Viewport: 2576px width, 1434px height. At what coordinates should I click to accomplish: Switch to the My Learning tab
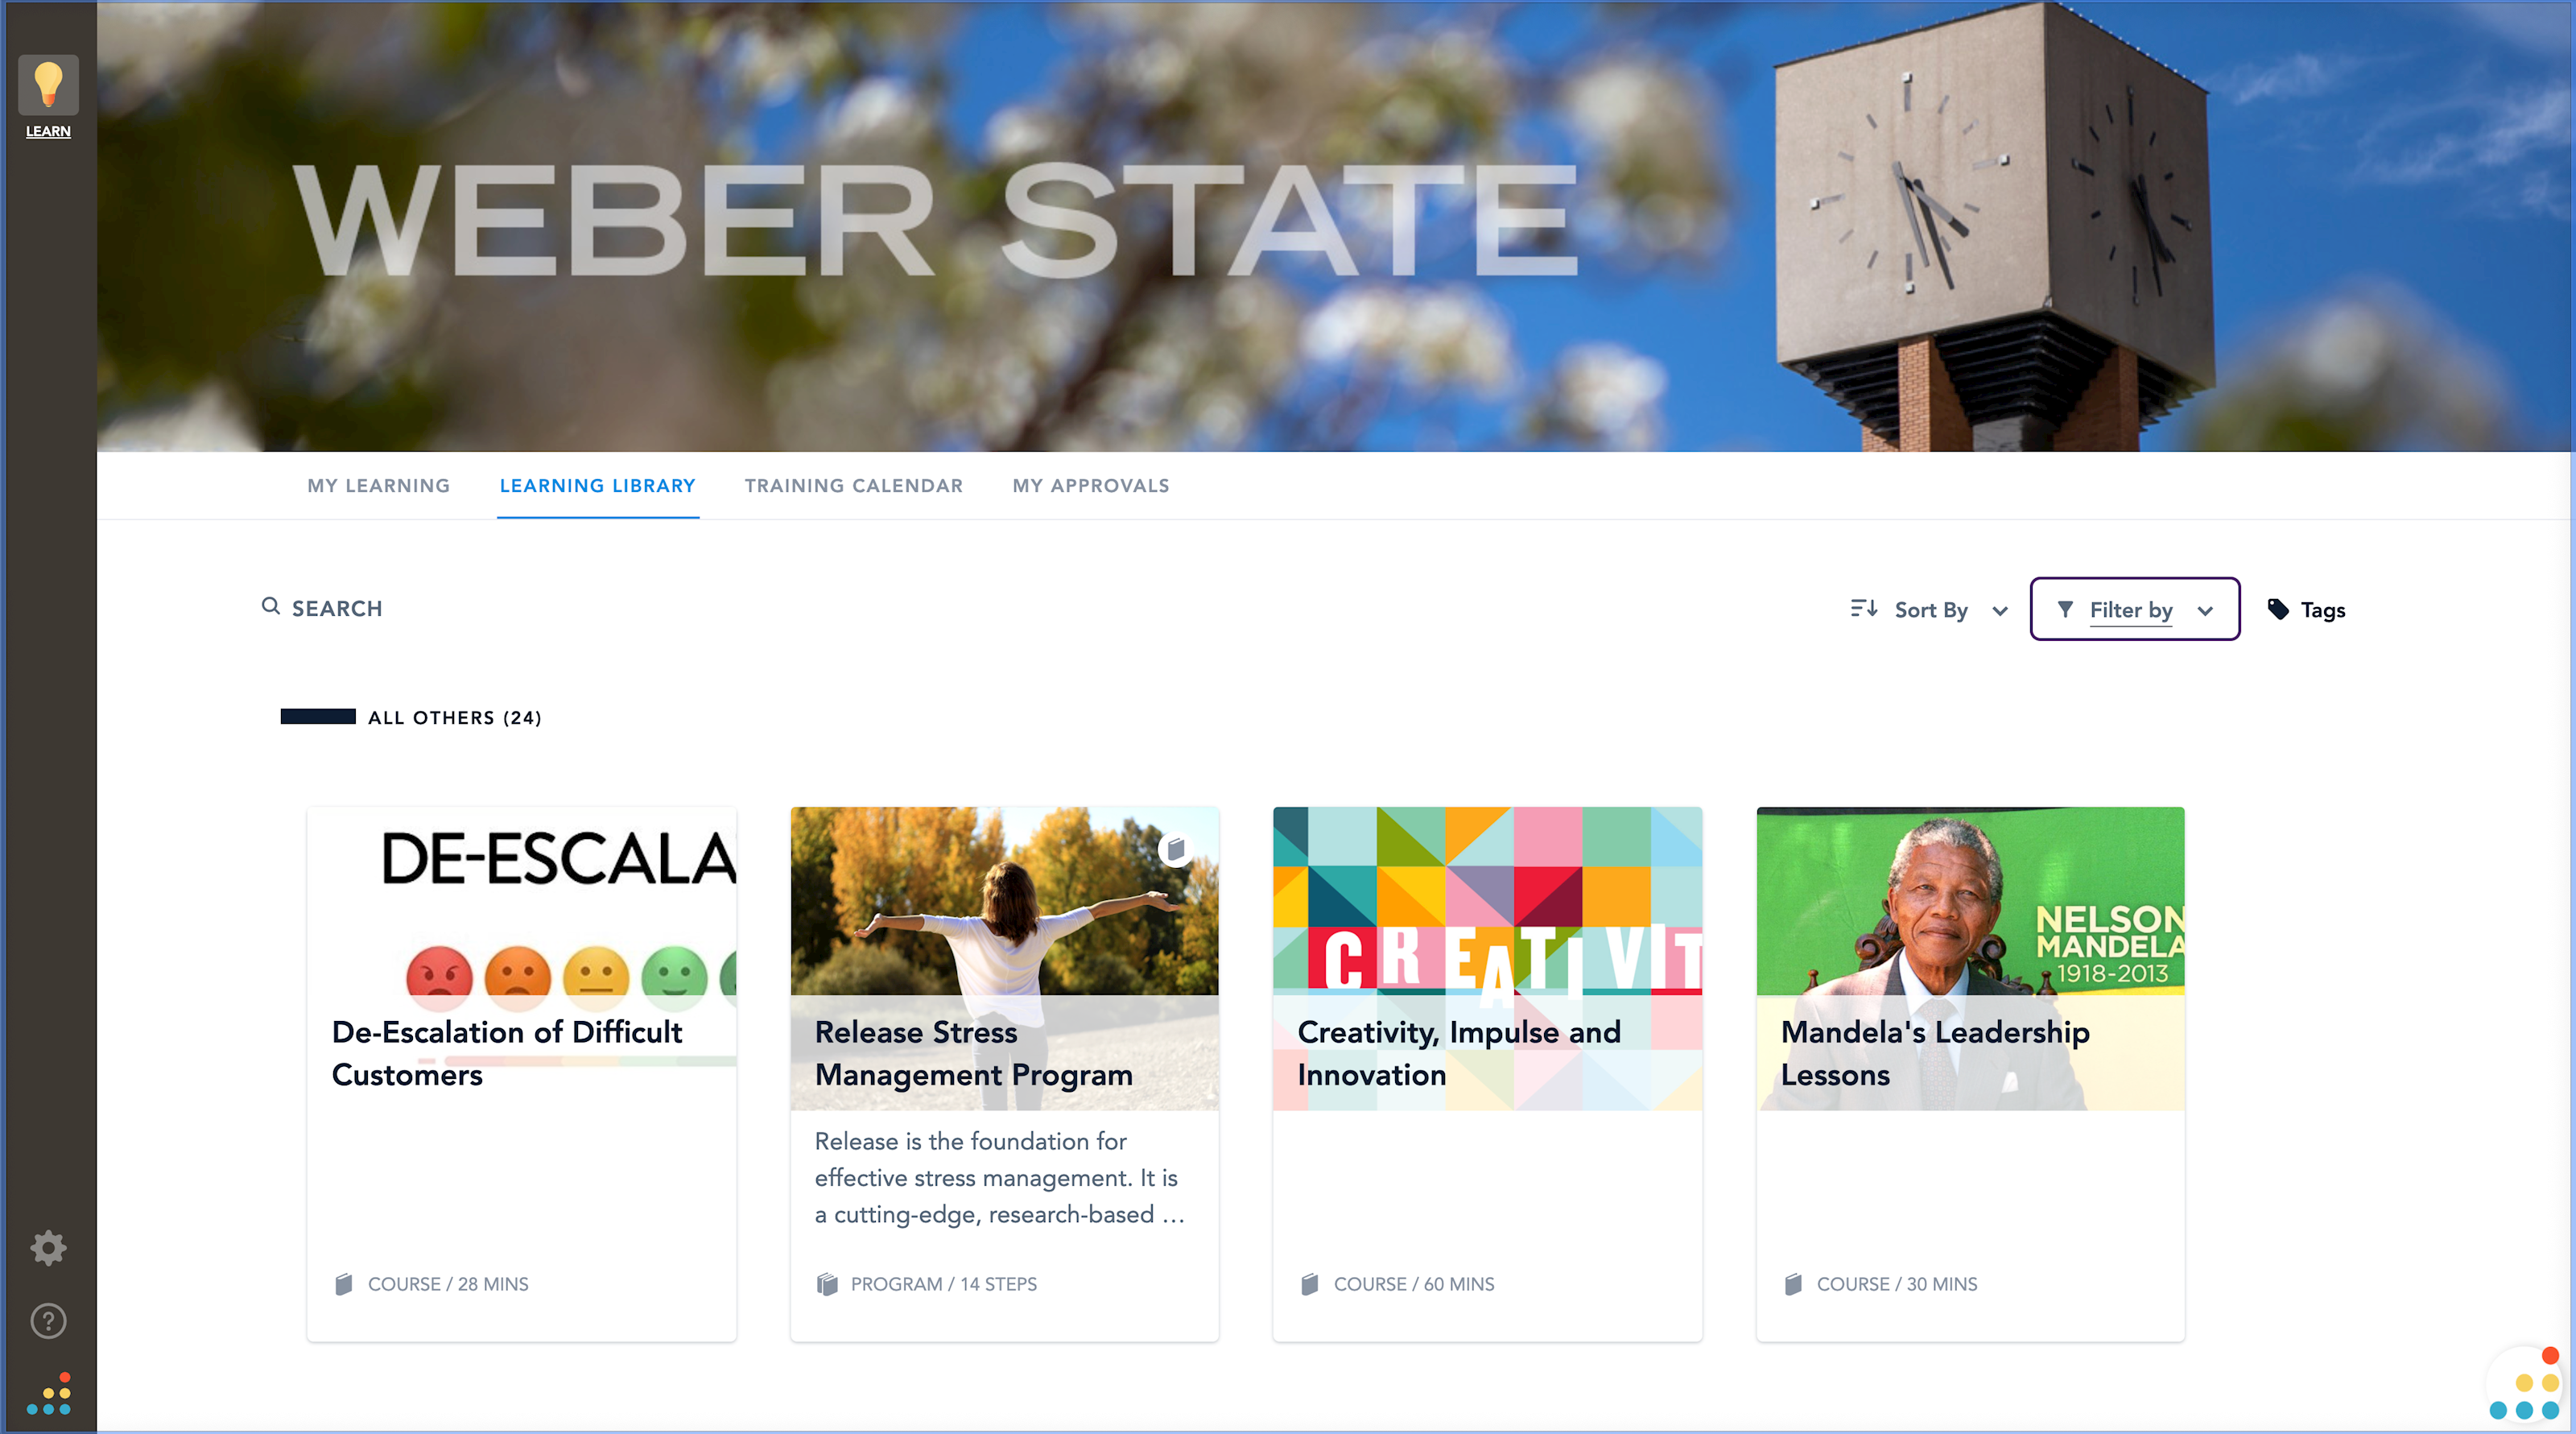pyautogui.click(x=378, y=486)
